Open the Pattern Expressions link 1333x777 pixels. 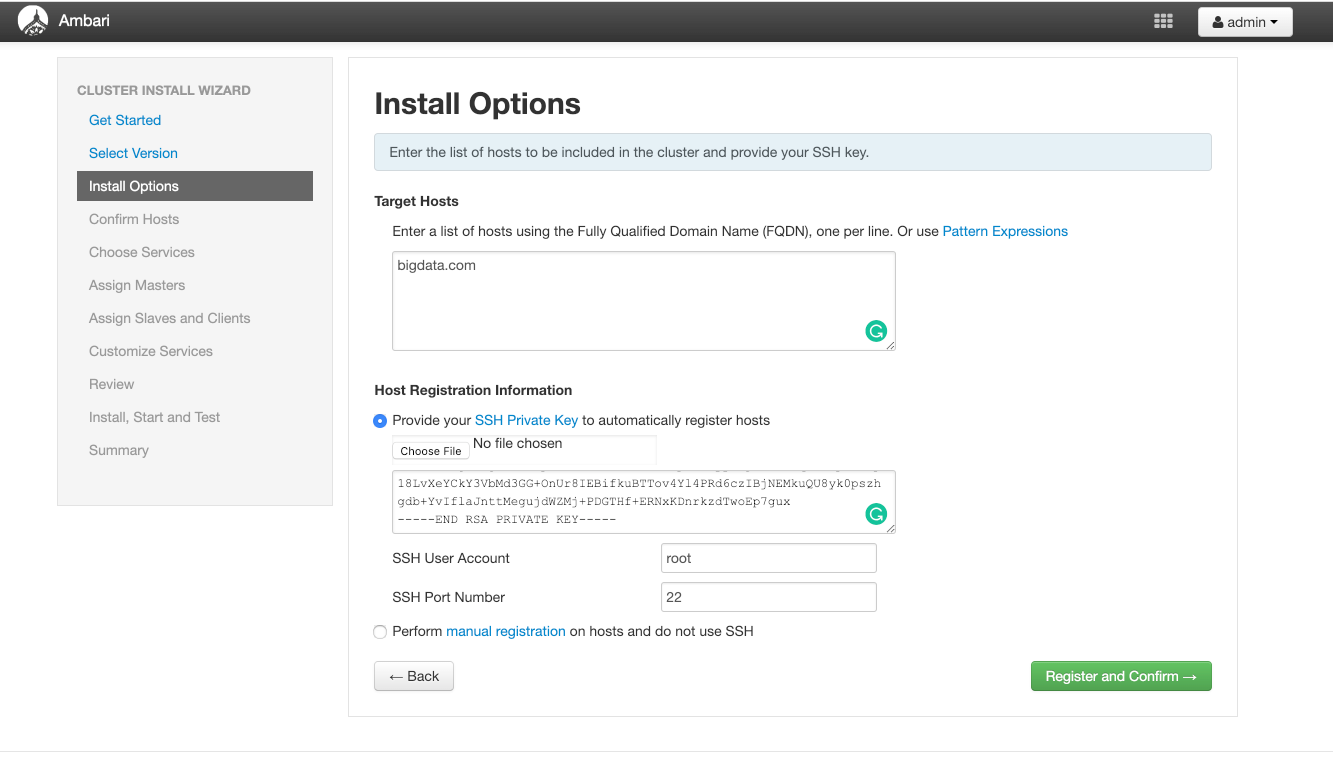[x=1004, y=231]
